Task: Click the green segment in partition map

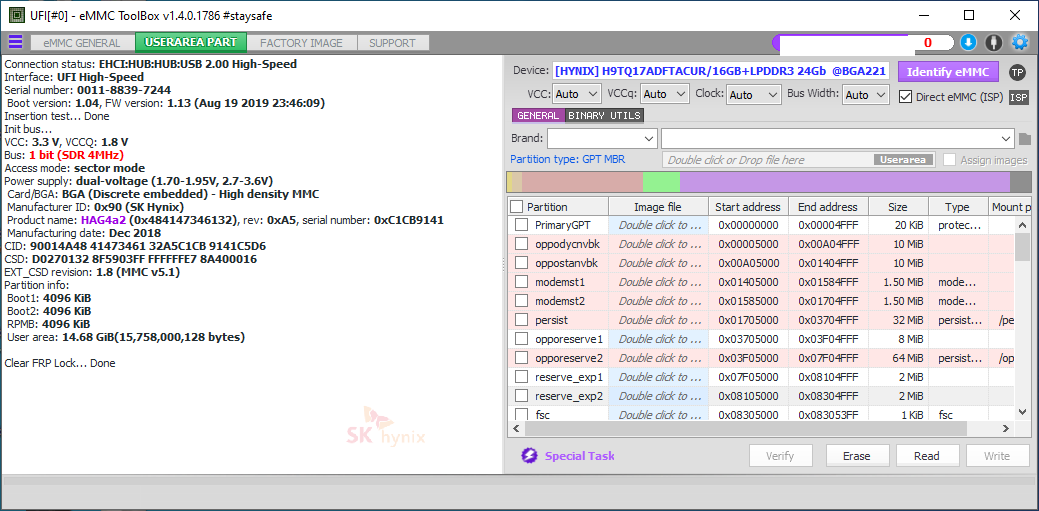Action: (661, 182)
